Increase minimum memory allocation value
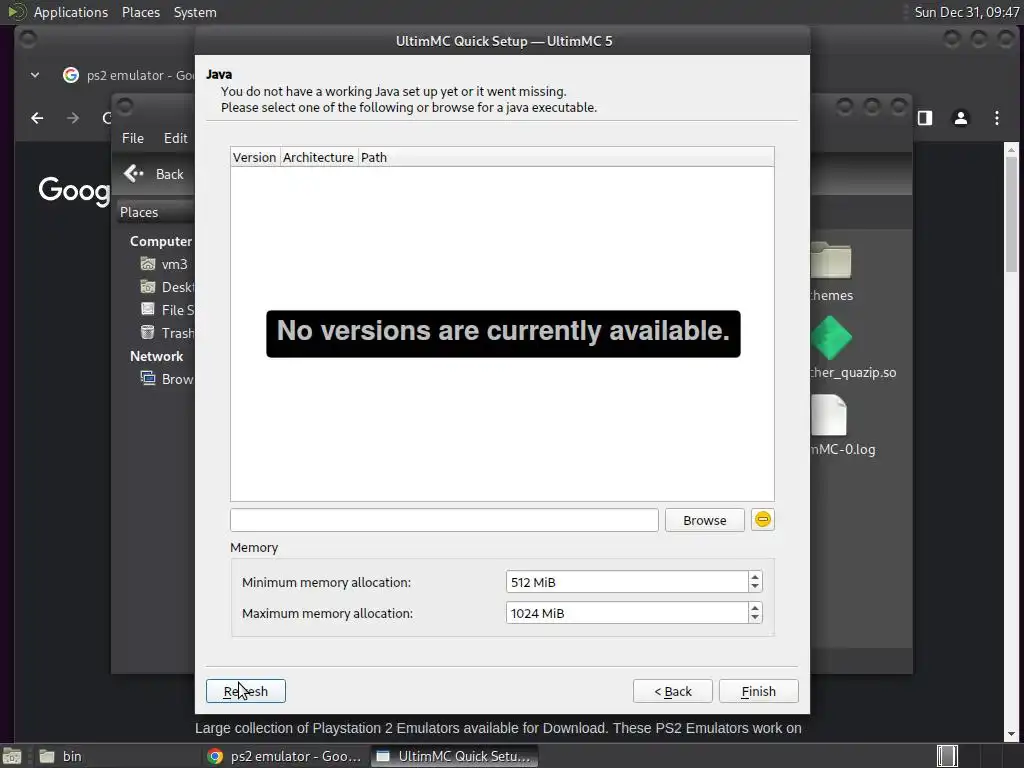 pyautogui.click(x=756, y=577)
